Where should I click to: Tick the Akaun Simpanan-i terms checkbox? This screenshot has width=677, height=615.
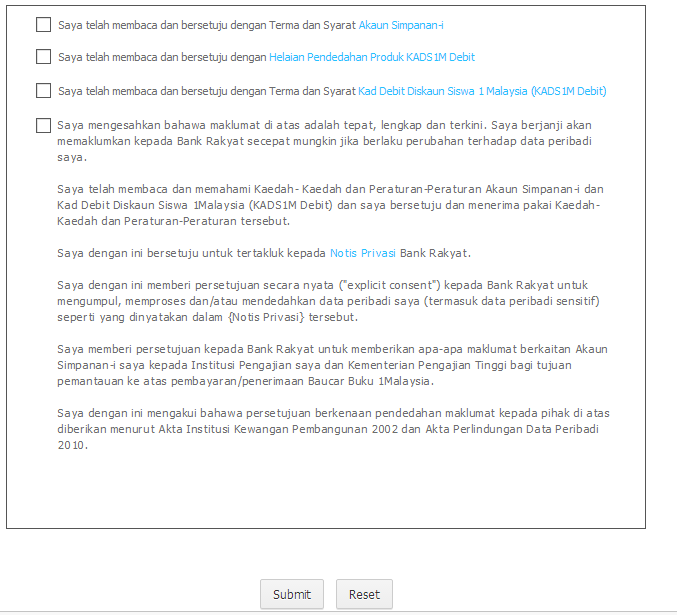coord(43,25)
